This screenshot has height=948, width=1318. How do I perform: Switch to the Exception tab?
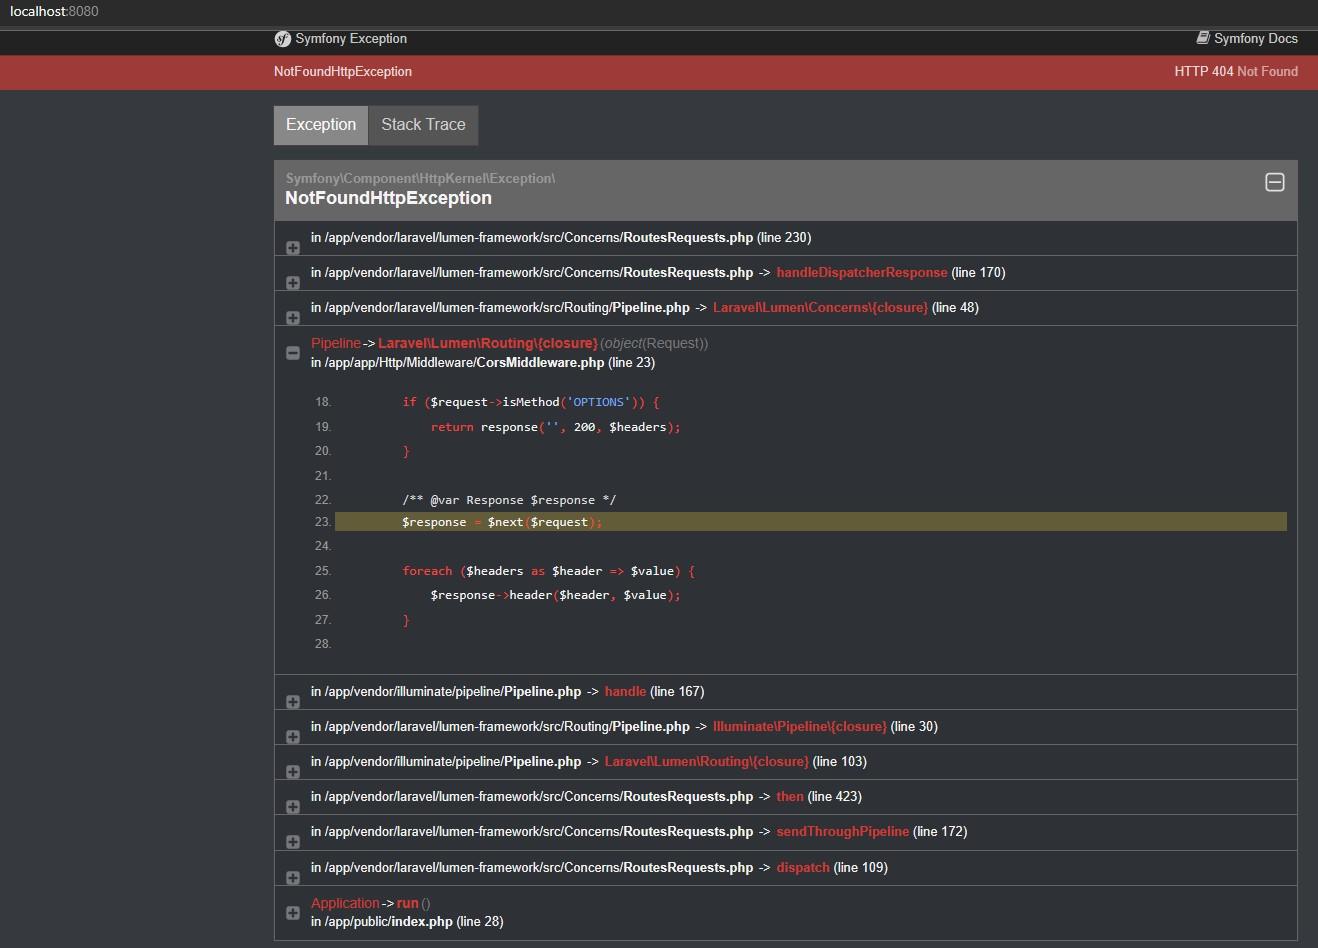coord(321,125)
